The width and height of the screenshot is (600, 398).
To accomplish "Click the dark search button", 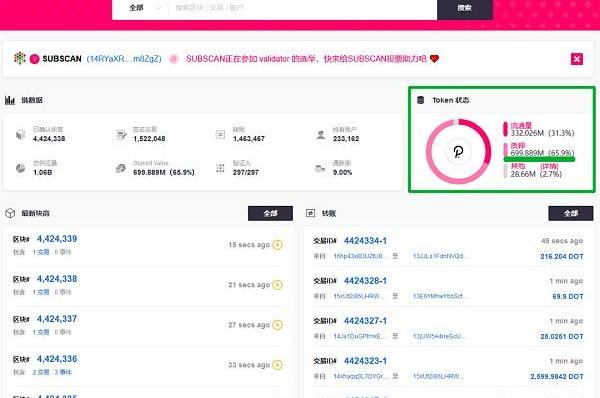I will pos(465,8).
